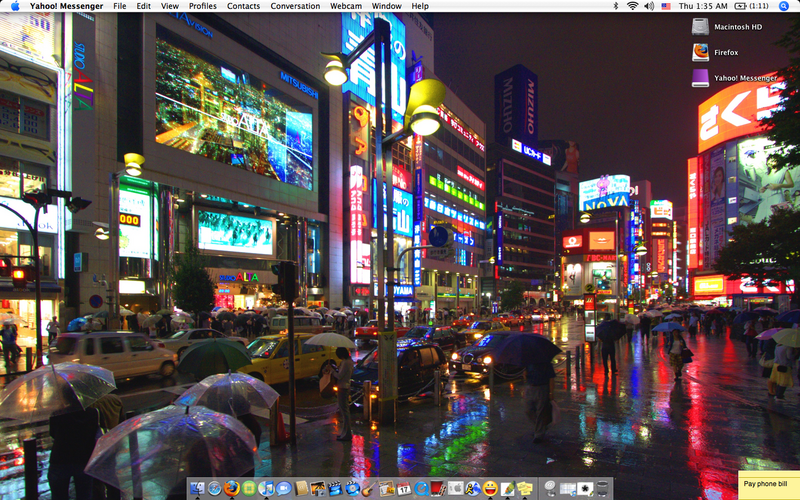Launch Safari compass icon in Dock

tap(214, 488)
